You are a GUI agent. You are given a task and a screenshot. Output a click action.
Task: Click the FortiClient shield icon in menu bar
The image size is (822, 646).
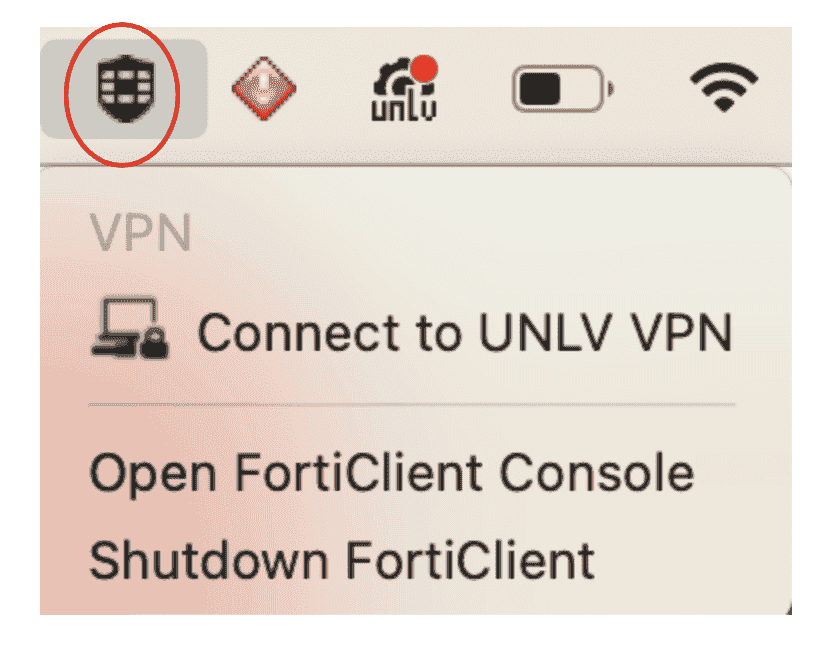(122, 90)
